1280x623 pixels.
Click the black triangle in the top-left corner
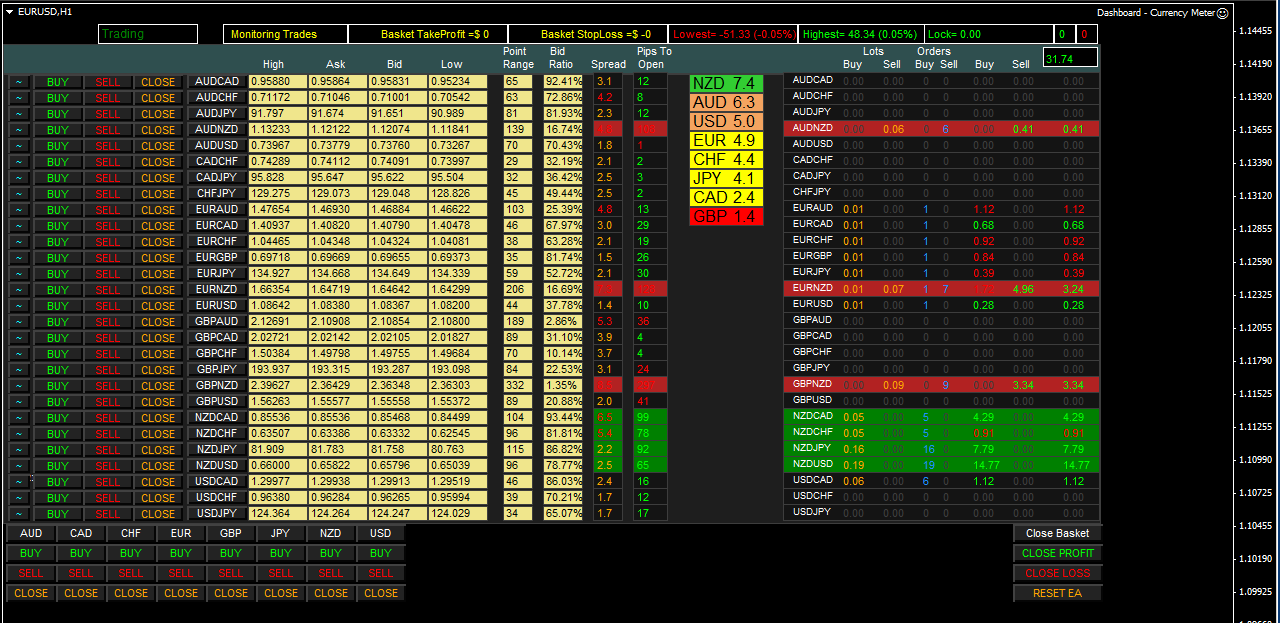tap(8, 12)
